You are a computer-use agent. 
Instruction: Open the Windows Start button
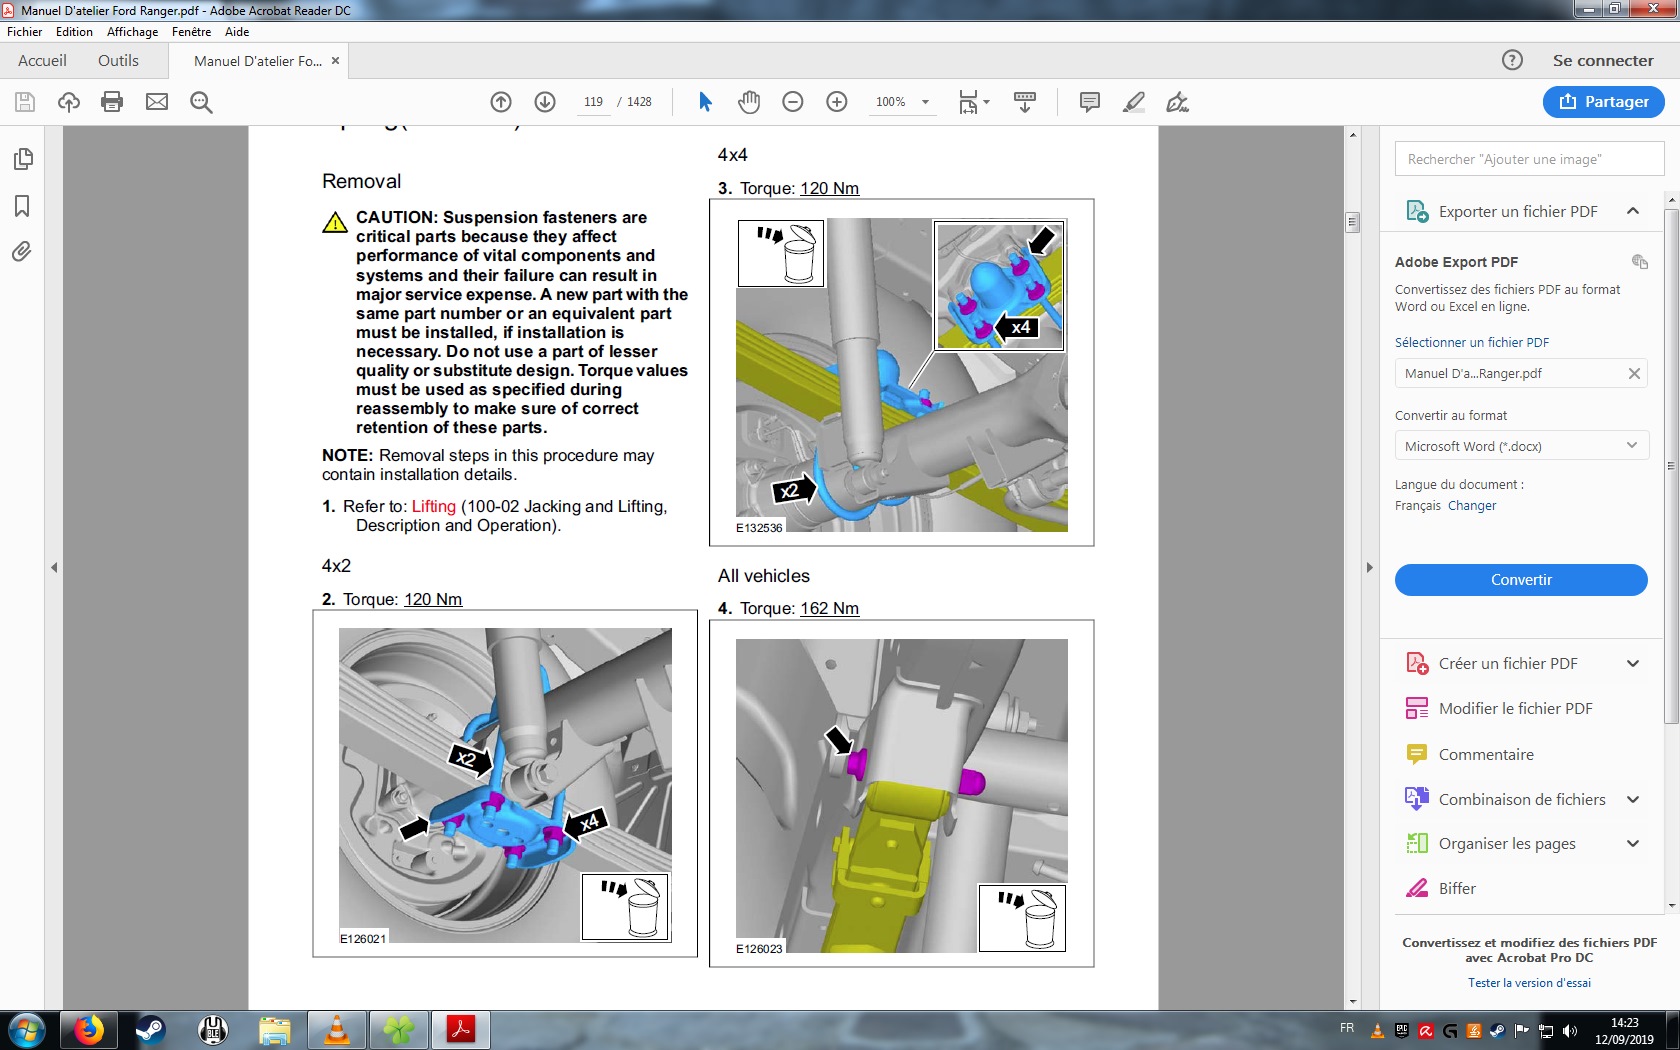[x=26, y=1030]
